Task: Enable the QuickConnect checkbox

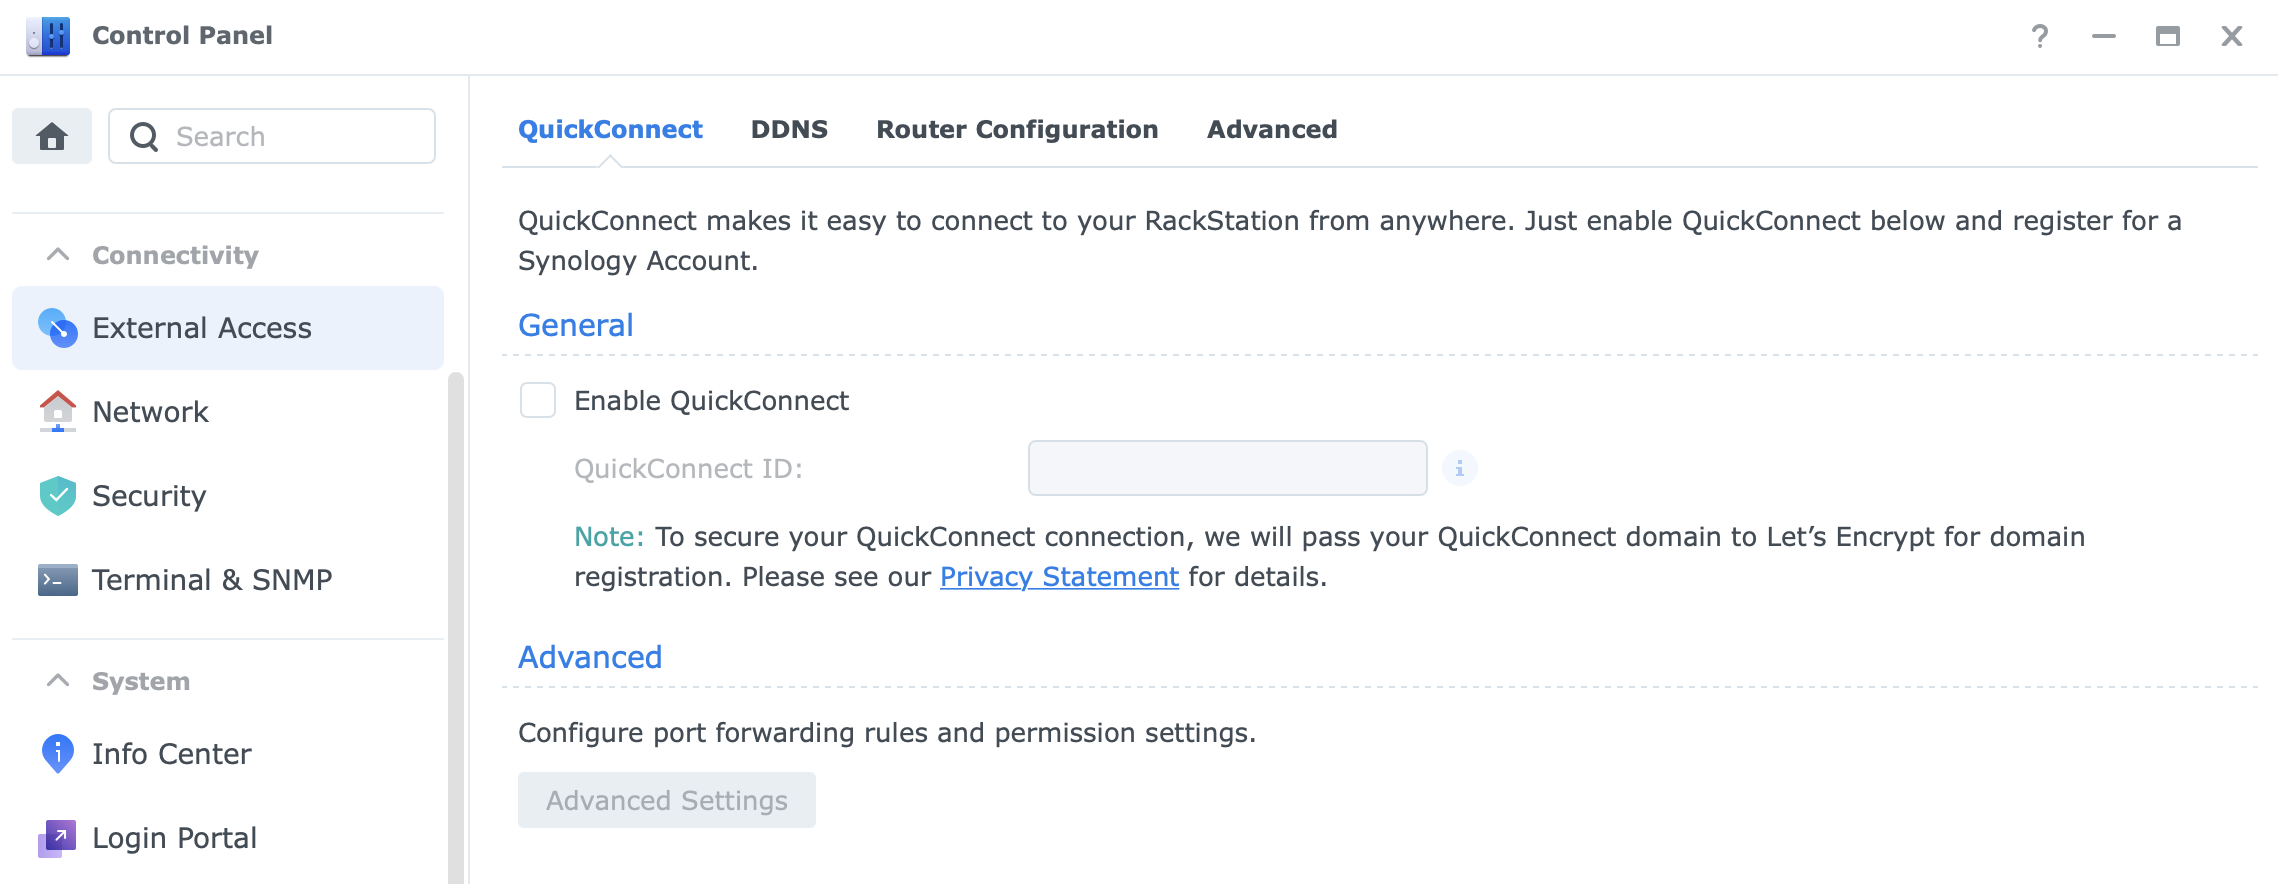Action: click(538, 400)
